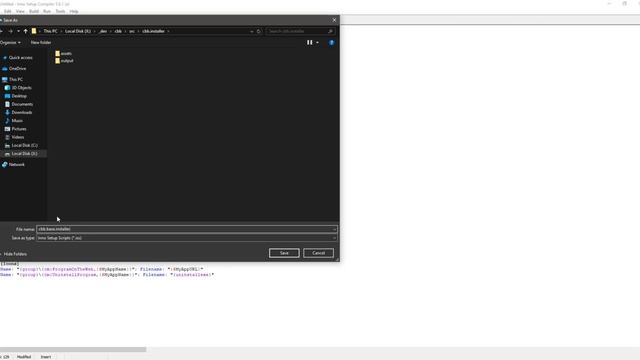The height and width of the screenshot is (360, 640).
Task: Open the View menu in Inno Setup
Action: point(20,11)
